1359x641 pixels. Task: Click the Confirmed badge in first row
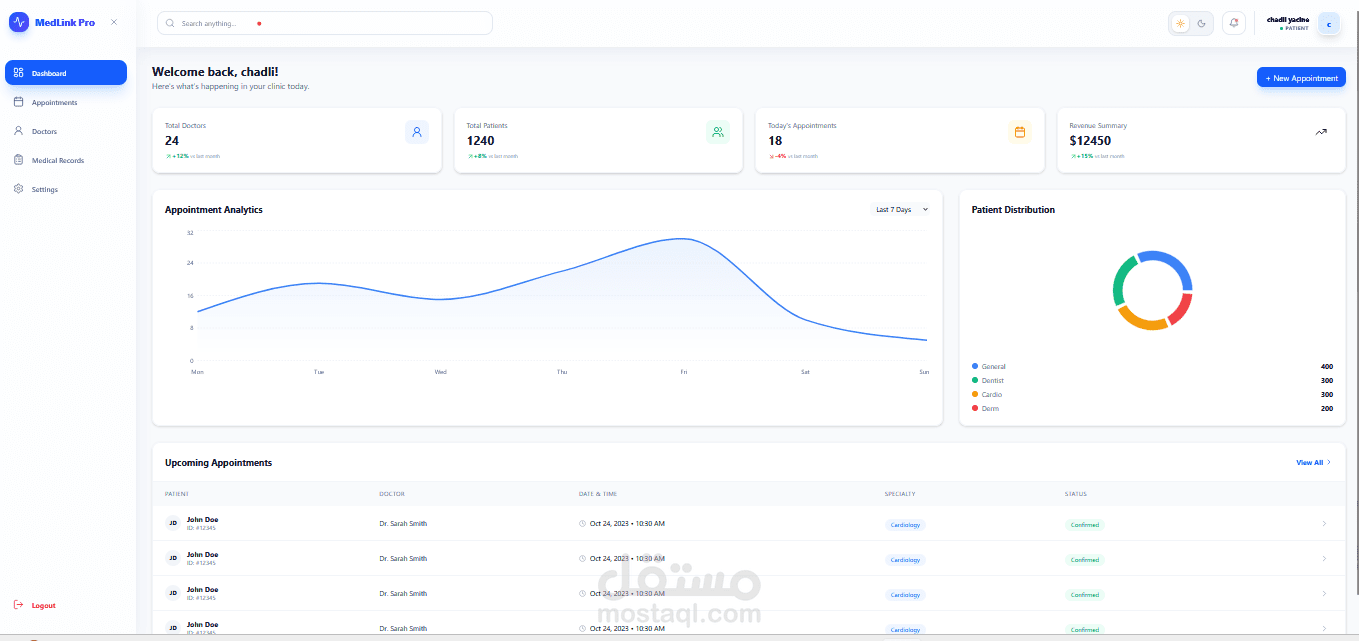tap(1085, 525)
